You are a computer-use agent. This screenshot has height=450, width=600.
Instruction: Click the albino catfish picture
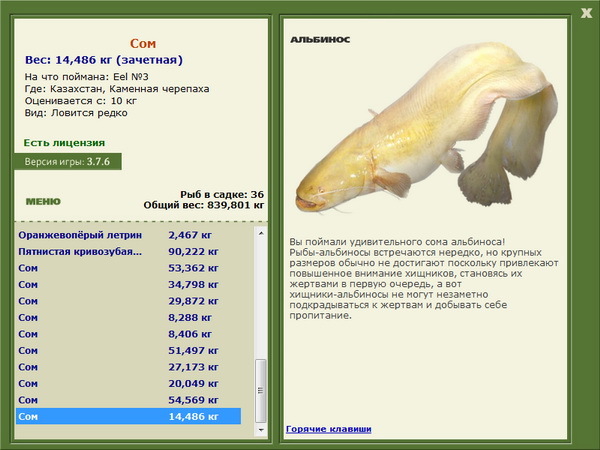(426, 128)
